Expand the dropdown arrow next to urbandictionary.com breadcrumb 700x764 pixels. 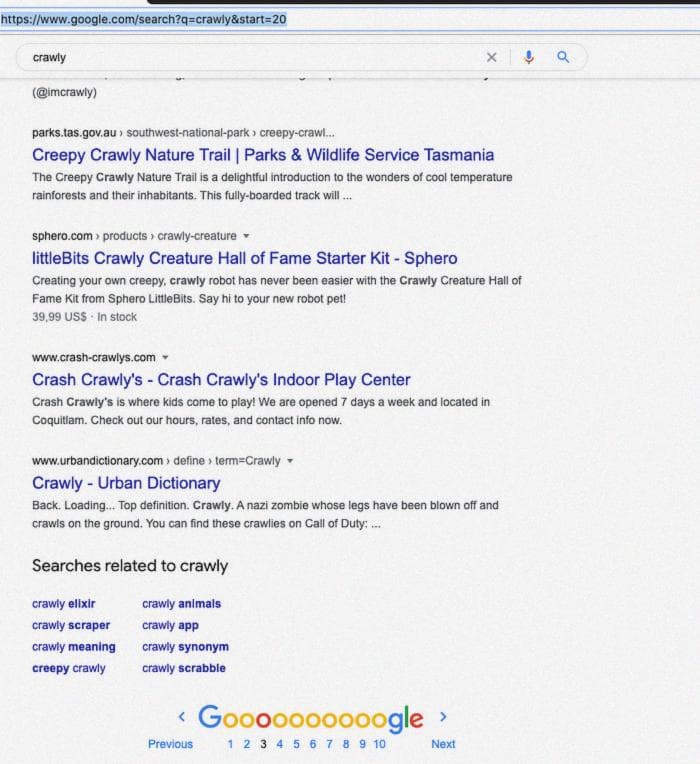point(290,460)
